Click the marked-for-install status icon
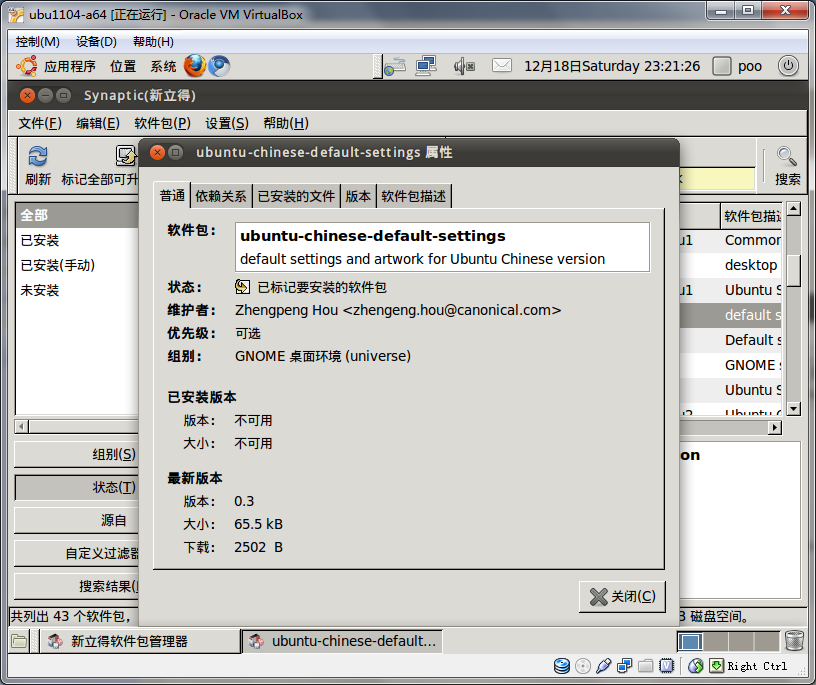Viewport: 816px width, 685px height. point(242,286)
